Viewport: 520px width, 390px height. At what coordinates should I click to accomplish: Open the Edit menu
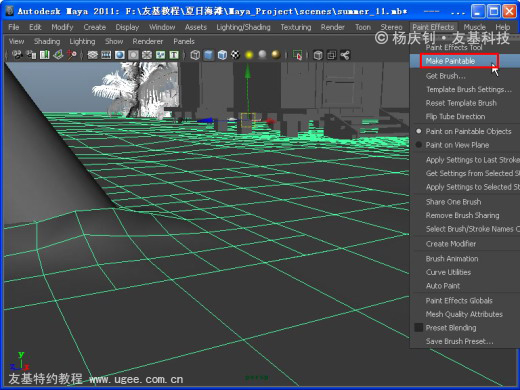(35, 27)
